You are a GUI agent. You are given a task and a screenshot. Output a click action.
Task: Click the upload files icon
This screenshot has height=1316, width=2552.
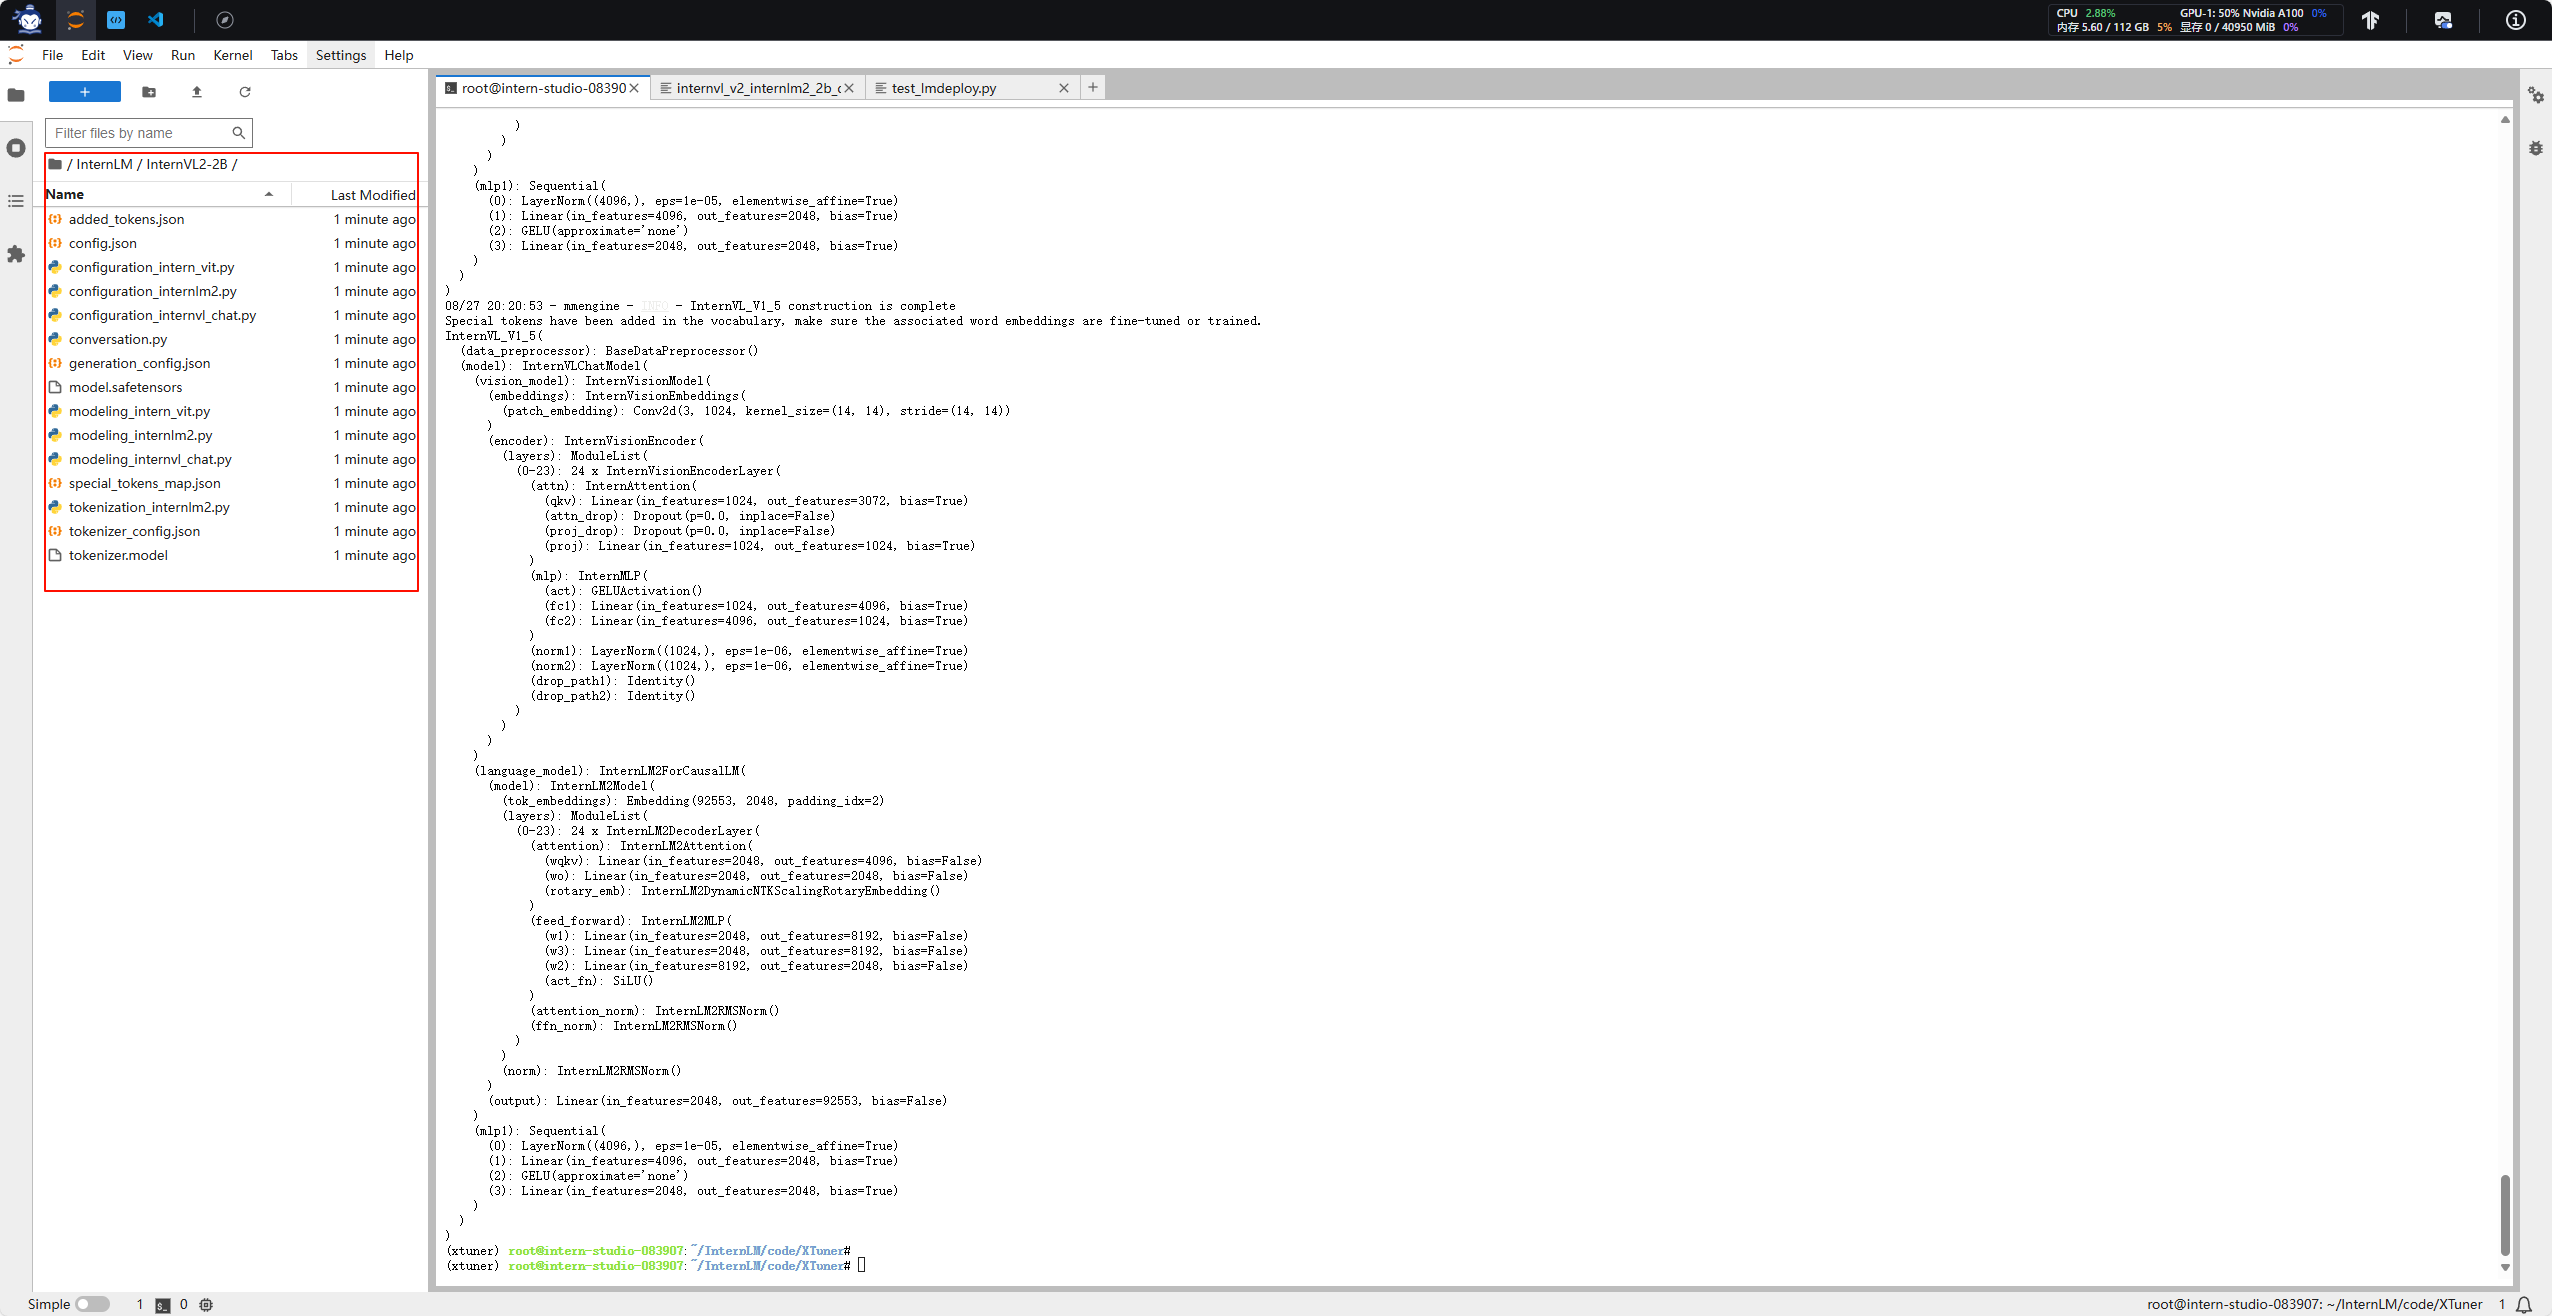[x=197, y=92]
